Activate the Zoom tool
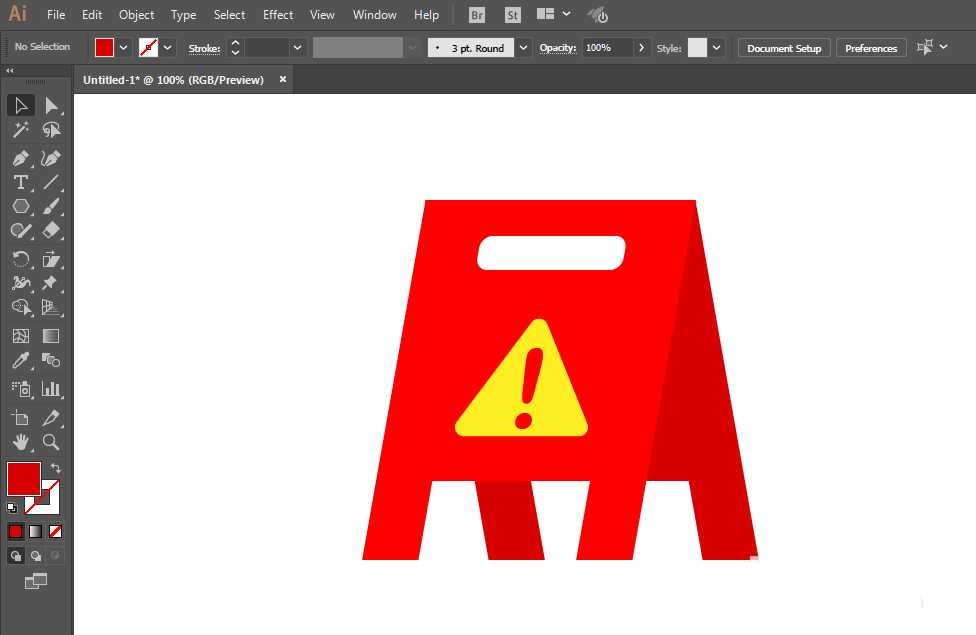The image size is (976, 635). coord(51,441)
